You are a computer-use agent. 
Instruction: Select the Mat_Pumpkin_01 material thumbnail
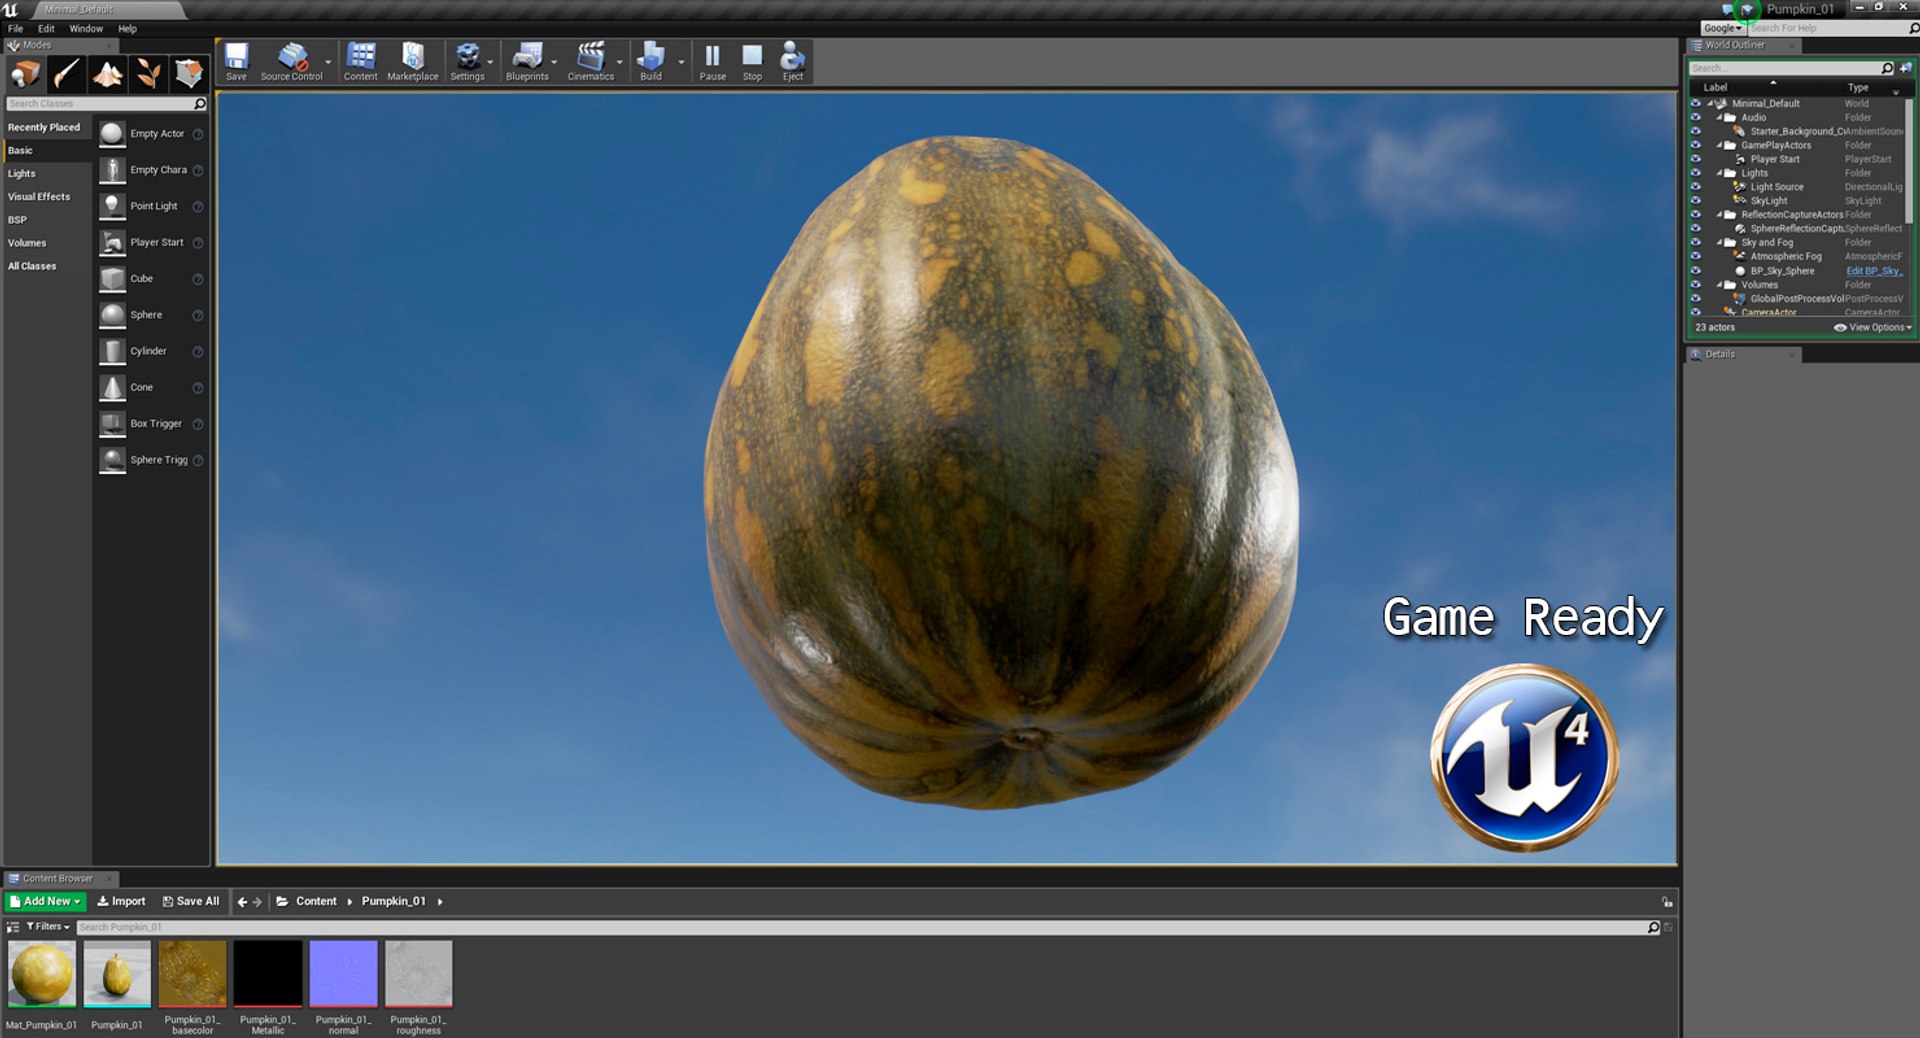coord(42,973)
